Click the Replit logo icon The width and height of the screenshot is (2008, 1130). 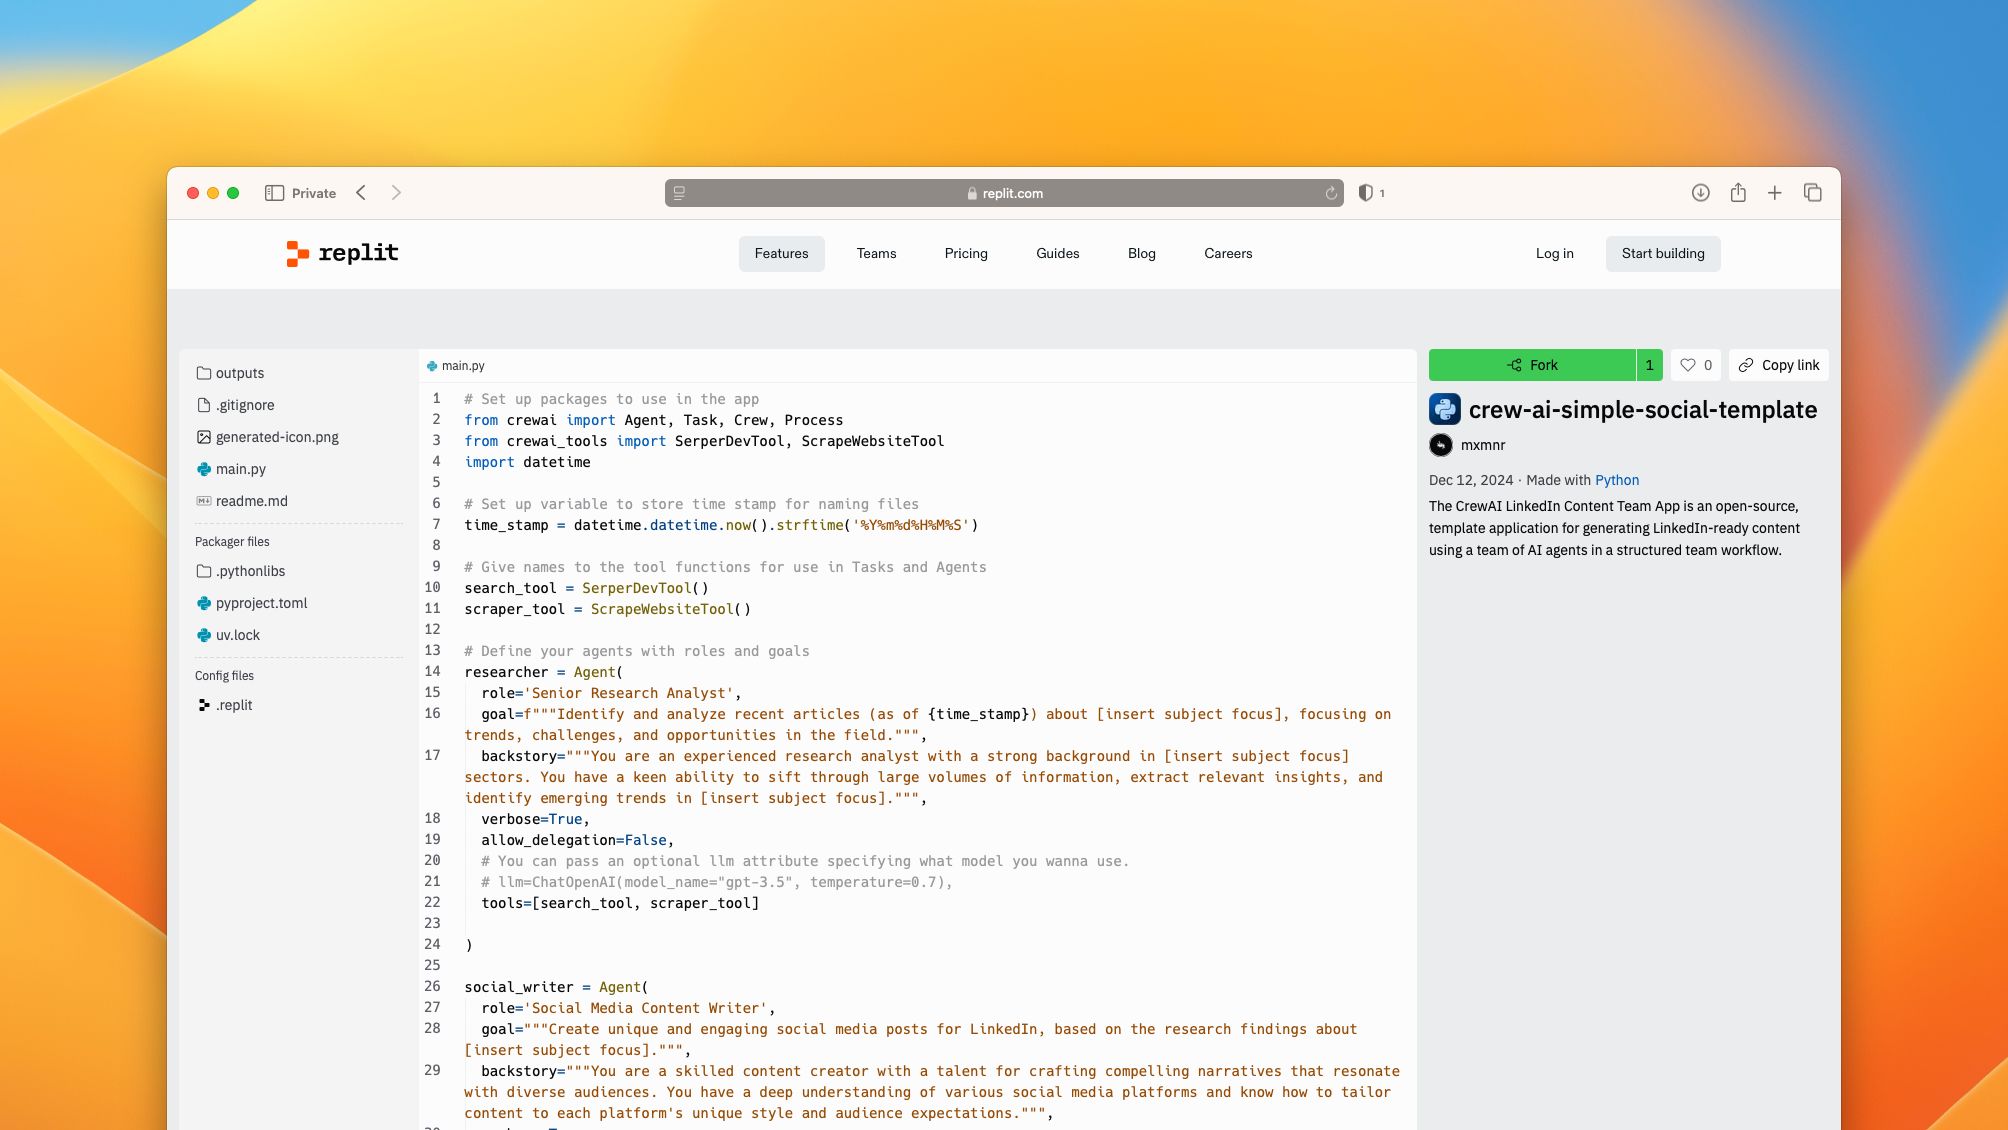point(297,254)
